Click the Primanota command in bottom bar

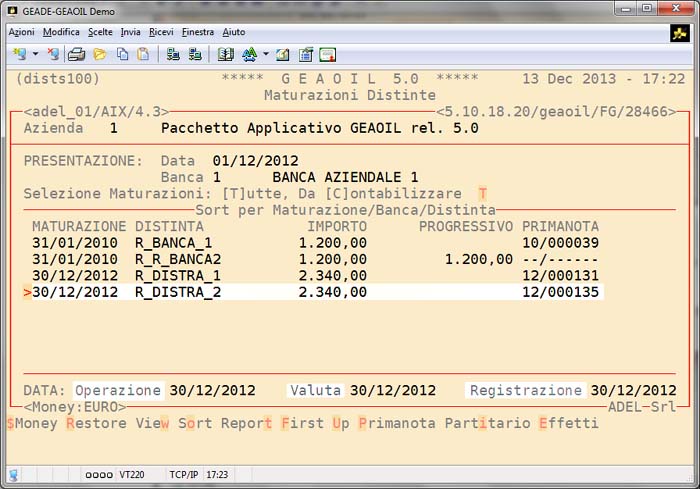(x=397, y=423)
